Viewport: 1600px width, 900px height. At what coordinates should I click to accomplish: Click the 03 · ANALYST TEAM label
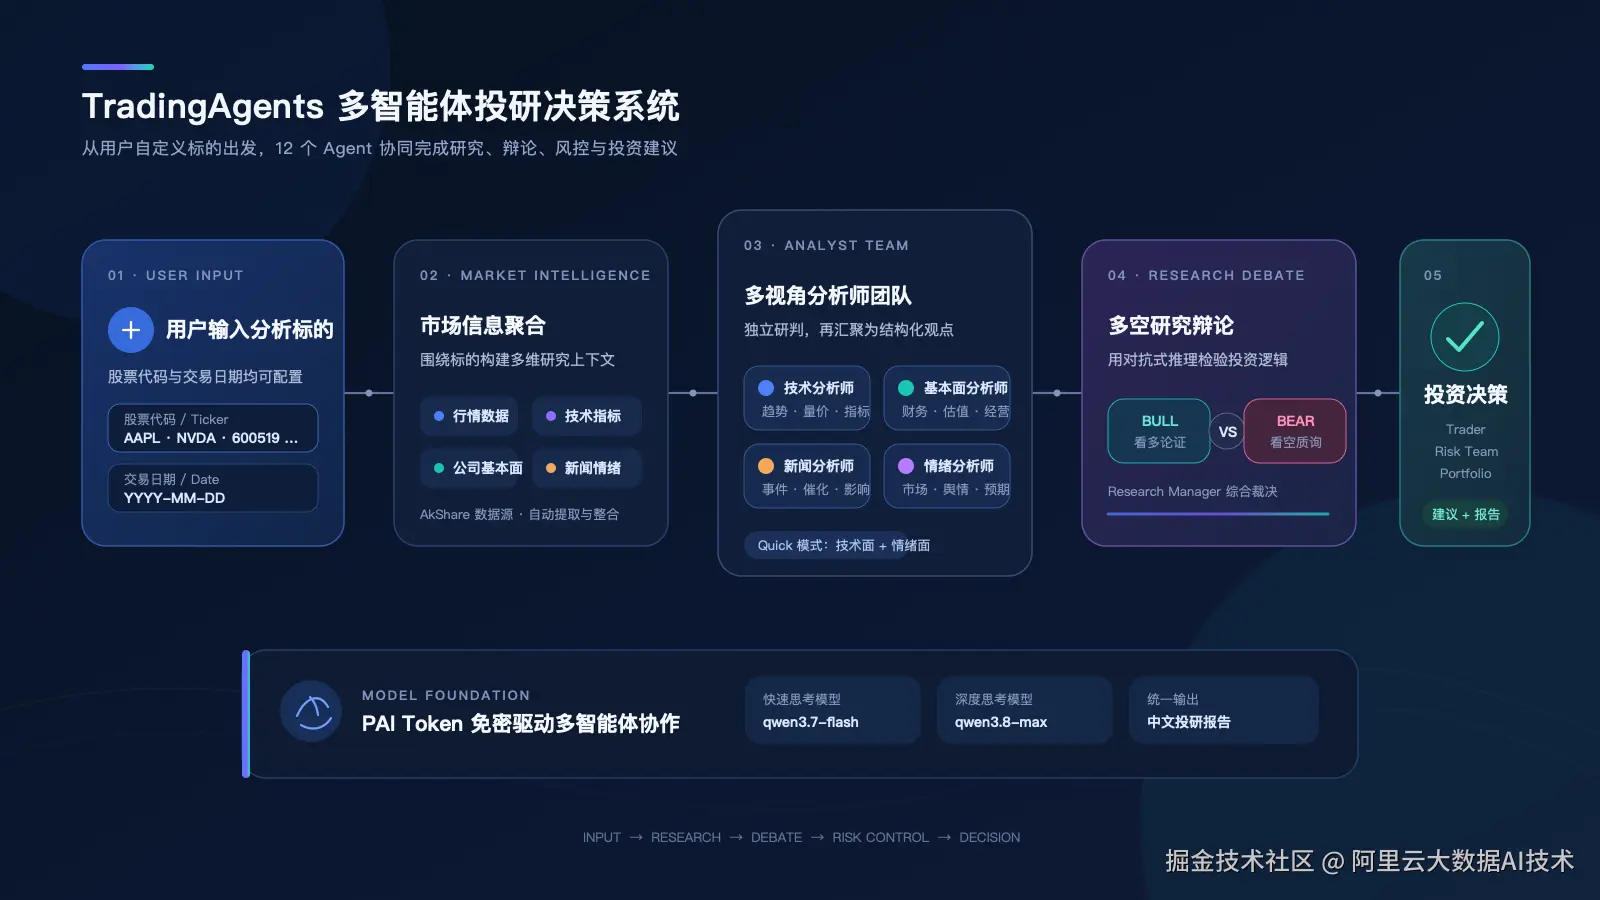pyautogui.click(x=826, y=245)
